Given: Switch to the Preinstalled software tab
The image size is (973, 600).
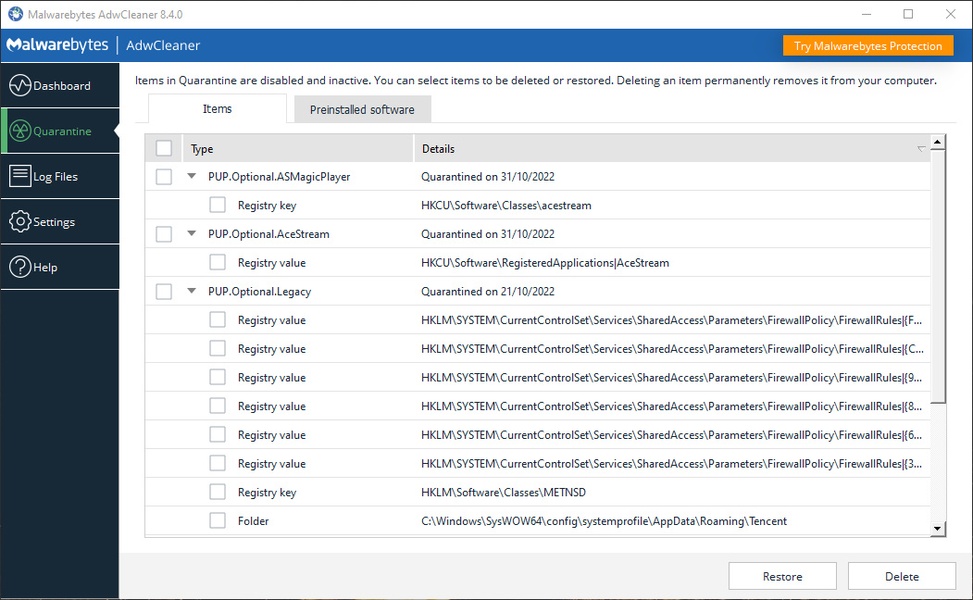Looking at the screenshot, I should click(x=362, y=110).
